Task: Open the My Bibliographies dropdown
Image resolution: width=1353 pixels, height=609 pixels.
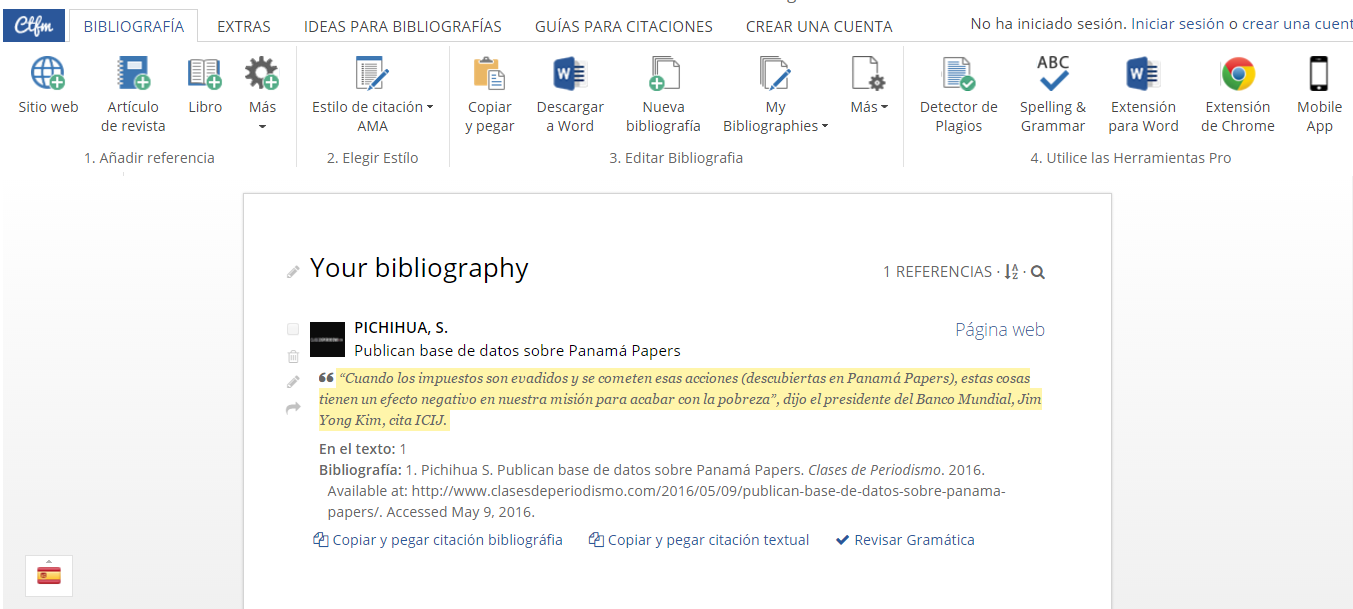Action: tap(776, 116)
